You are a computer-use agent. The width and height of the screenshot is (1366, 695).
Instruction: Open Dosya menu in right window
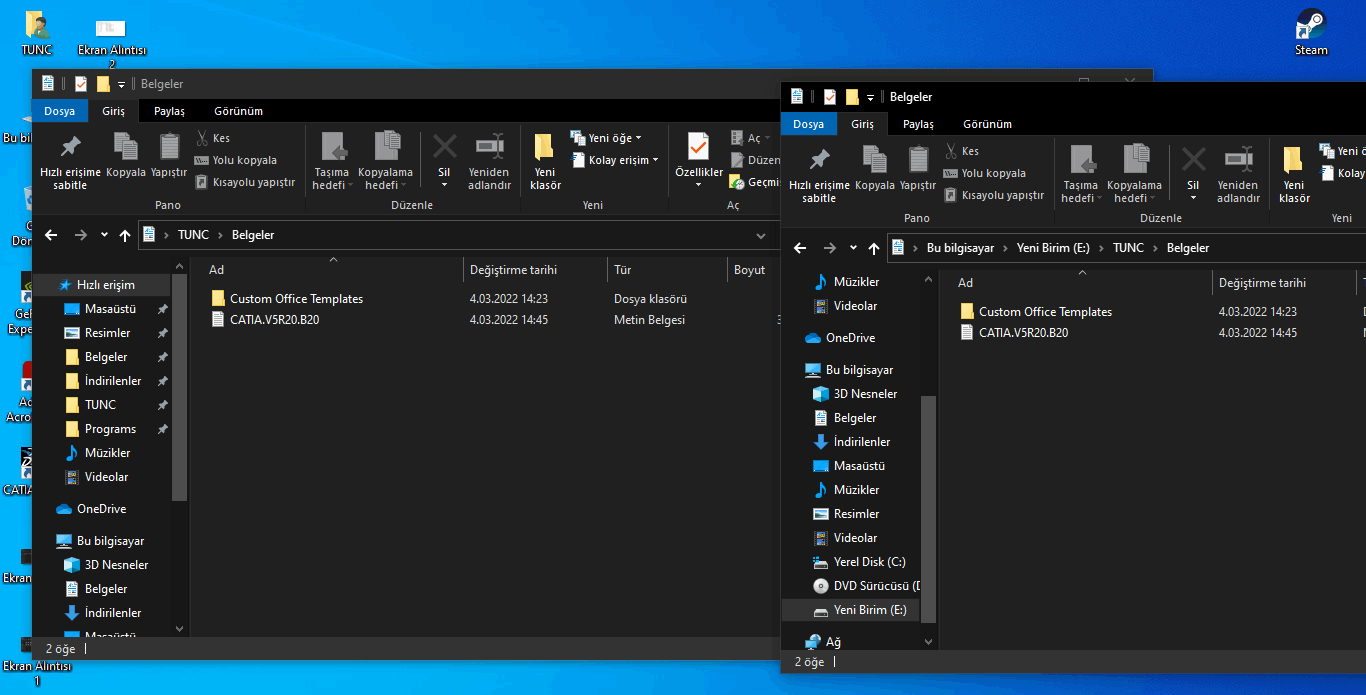(x=808, y=124)
